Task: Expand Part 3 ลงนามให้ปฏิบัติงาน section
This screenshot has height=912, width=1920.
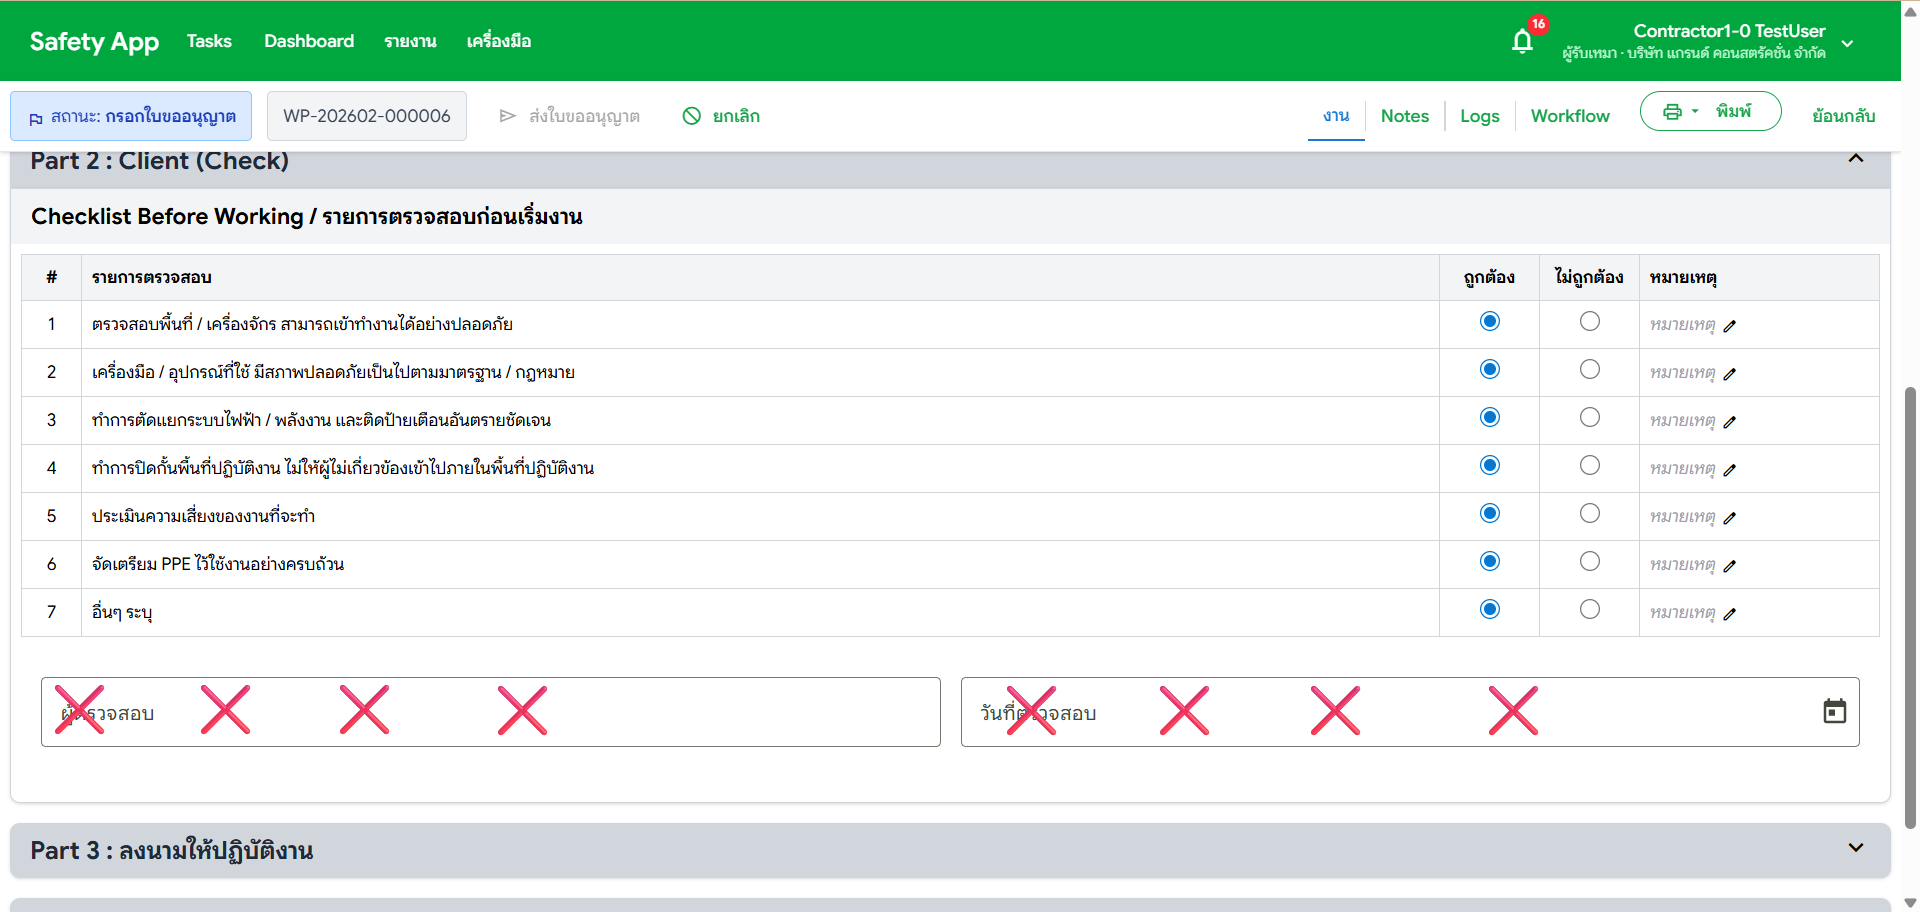Action: [1856, 847]
